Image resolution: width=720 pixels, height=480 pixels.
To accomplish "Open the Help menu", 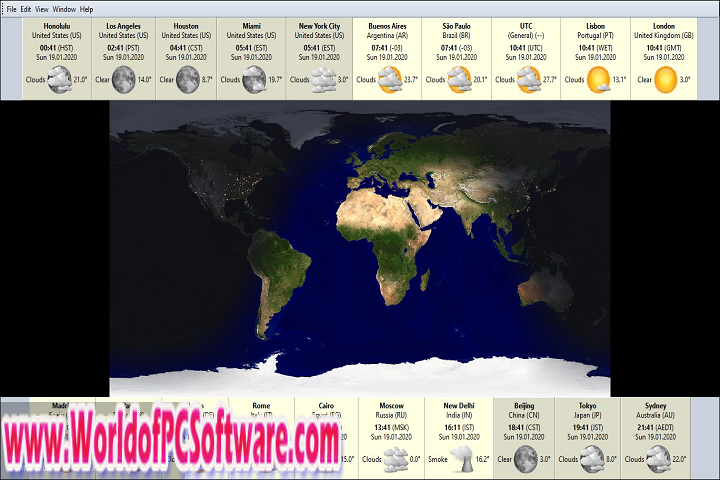I will 86,9.
